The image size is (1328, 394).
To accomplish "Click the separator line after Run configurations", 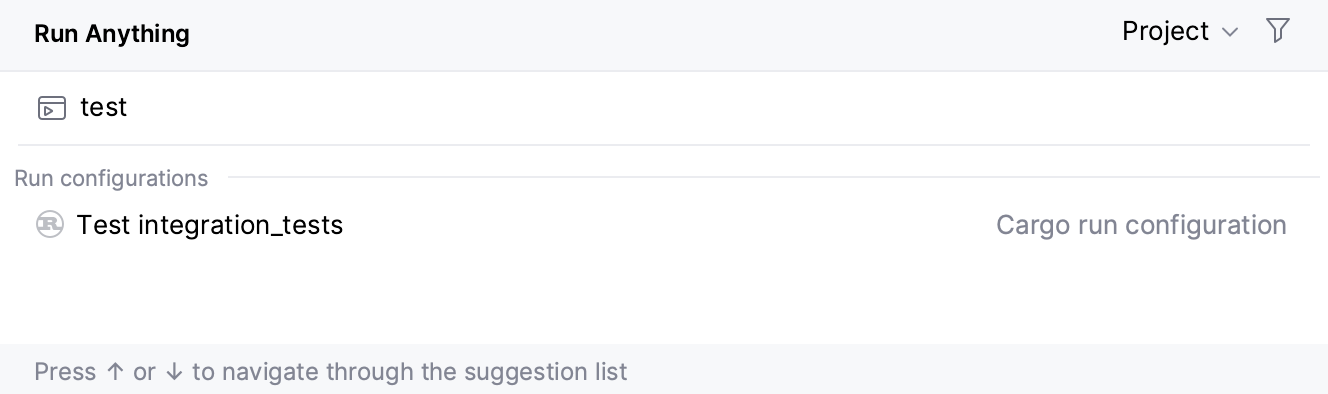I will click(x=773, y=178).
